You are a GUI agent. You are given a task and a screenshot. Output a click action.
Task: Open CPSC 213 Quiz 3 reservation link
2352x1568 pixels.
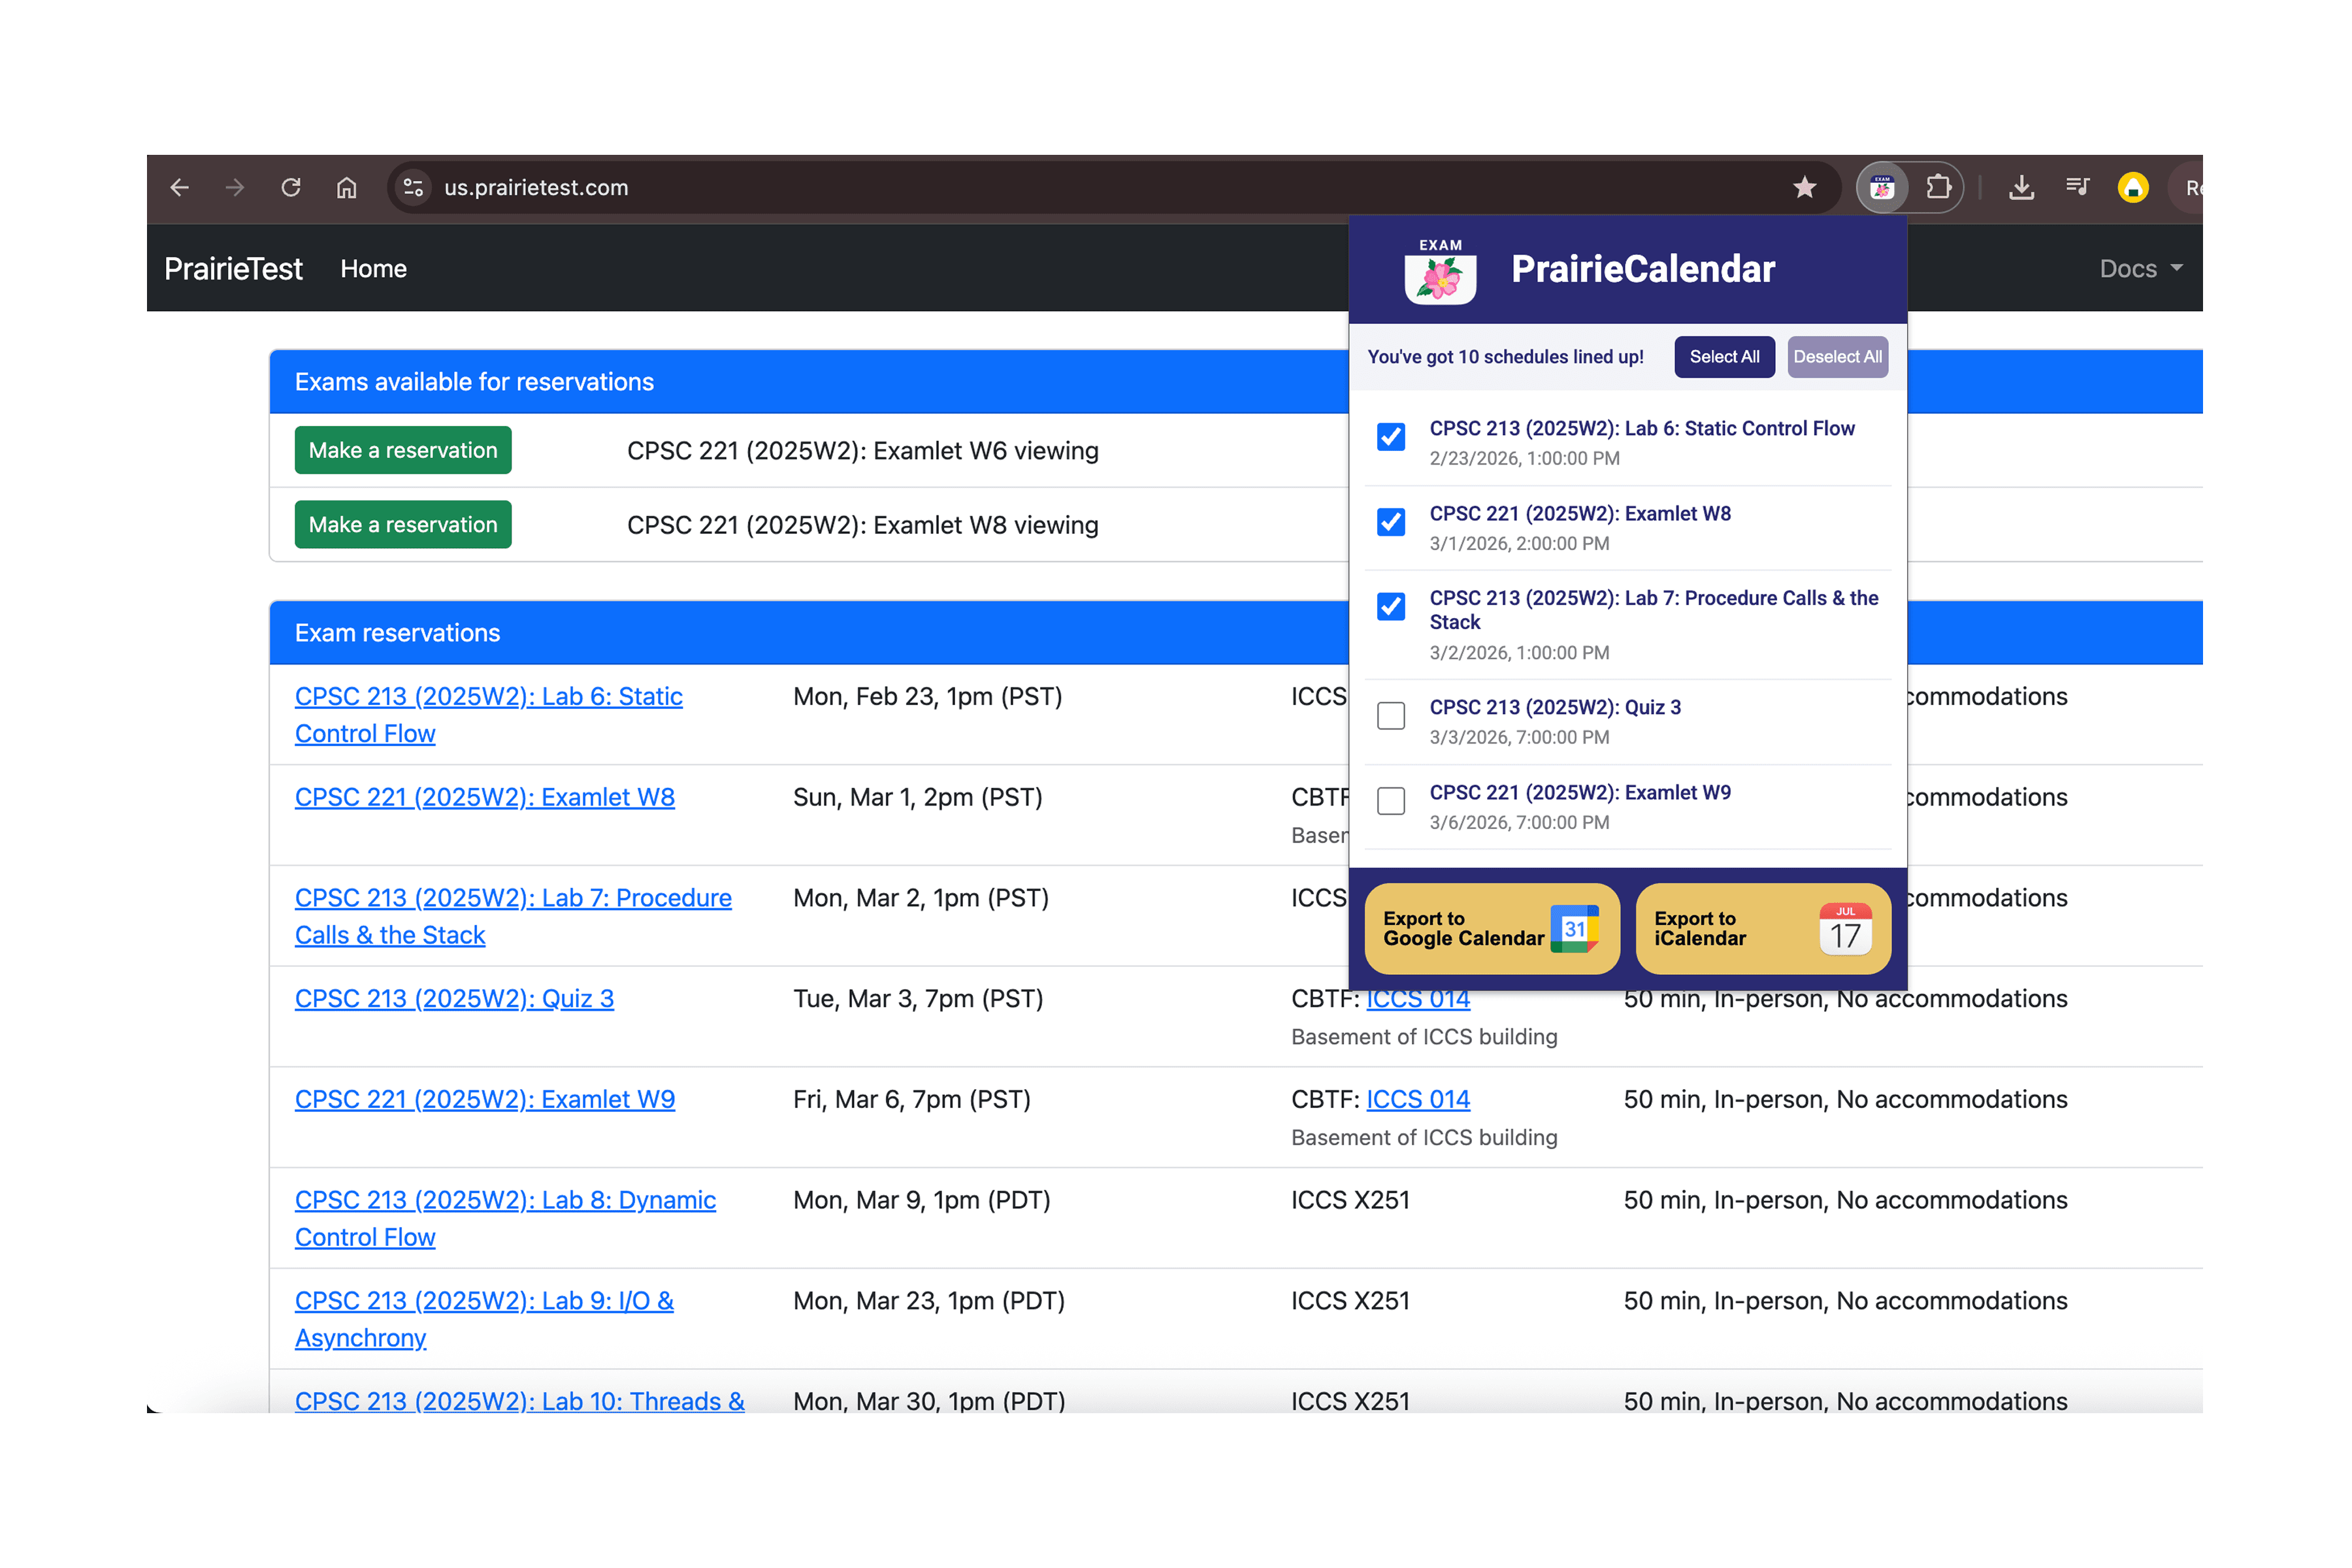(x=454, y=999)
